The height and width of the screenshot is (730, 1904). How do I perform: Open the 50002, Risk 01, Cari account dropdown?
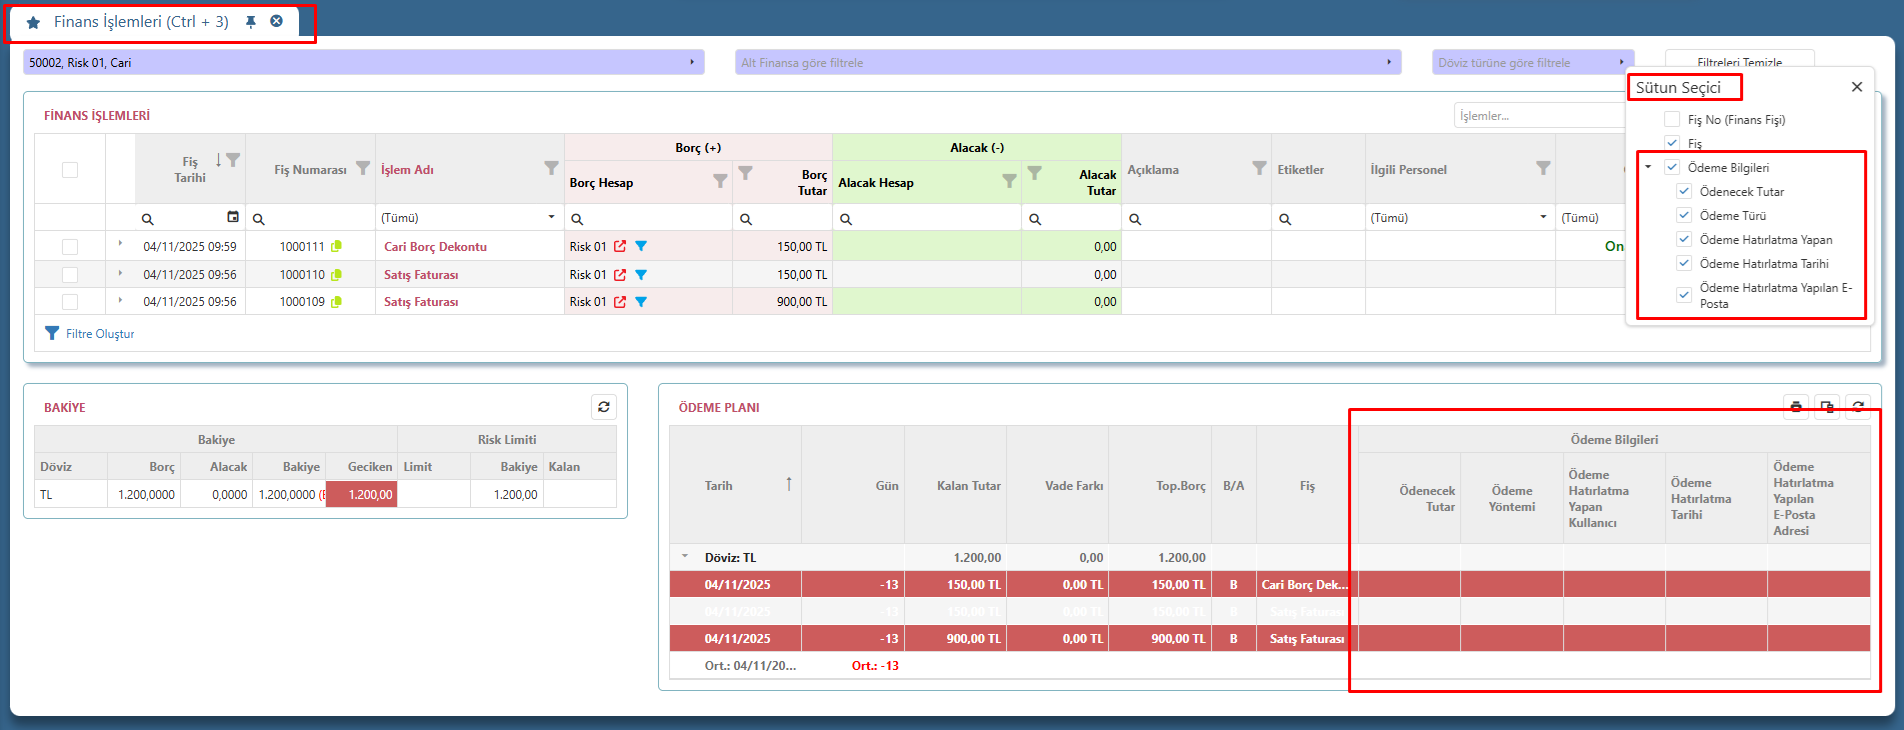(364, 62)
